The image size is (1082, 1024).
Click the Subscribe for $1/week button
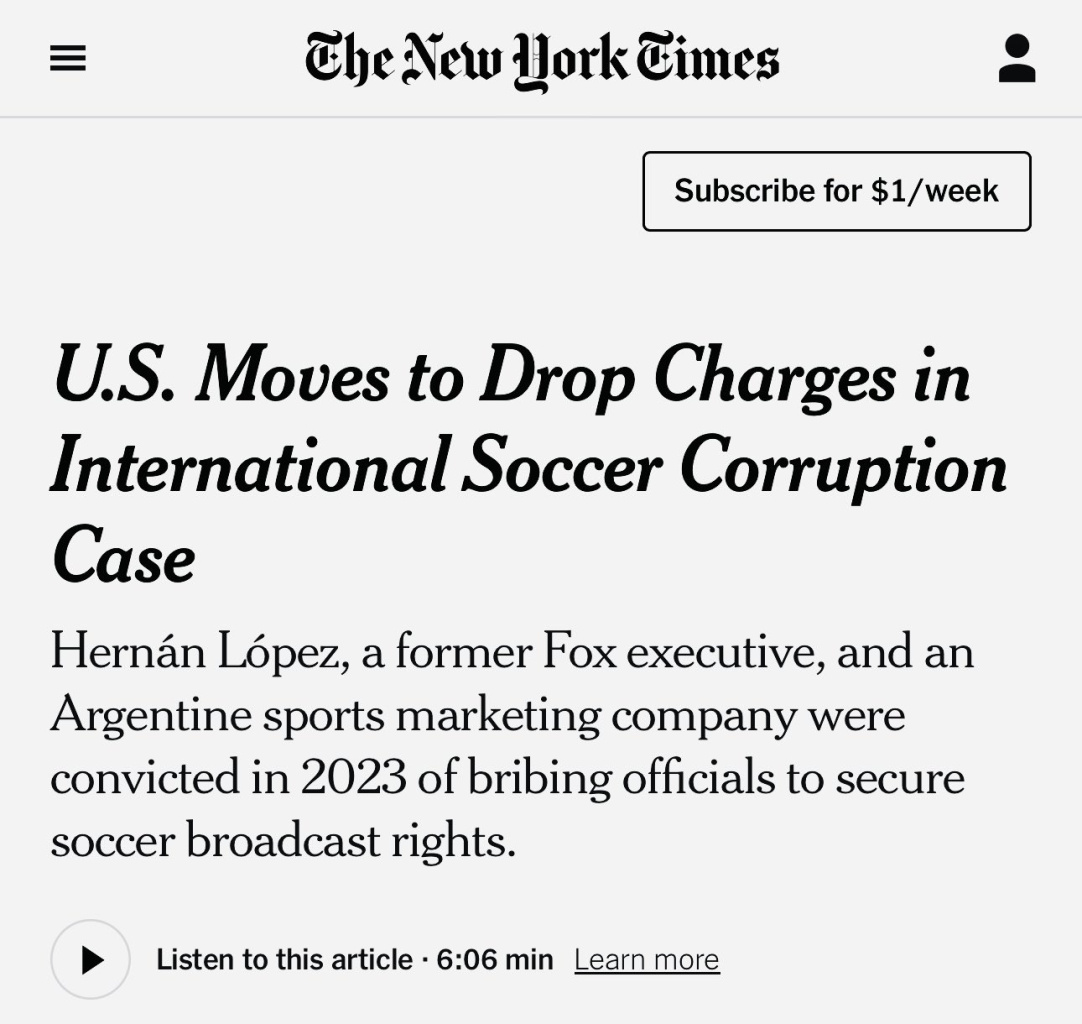(836, 191)
